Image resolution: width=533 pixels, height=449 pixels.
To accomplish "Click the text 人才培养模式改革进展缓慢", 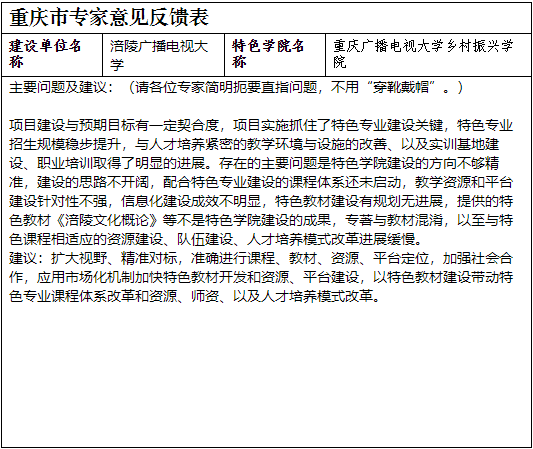I will tap(331, 240).
